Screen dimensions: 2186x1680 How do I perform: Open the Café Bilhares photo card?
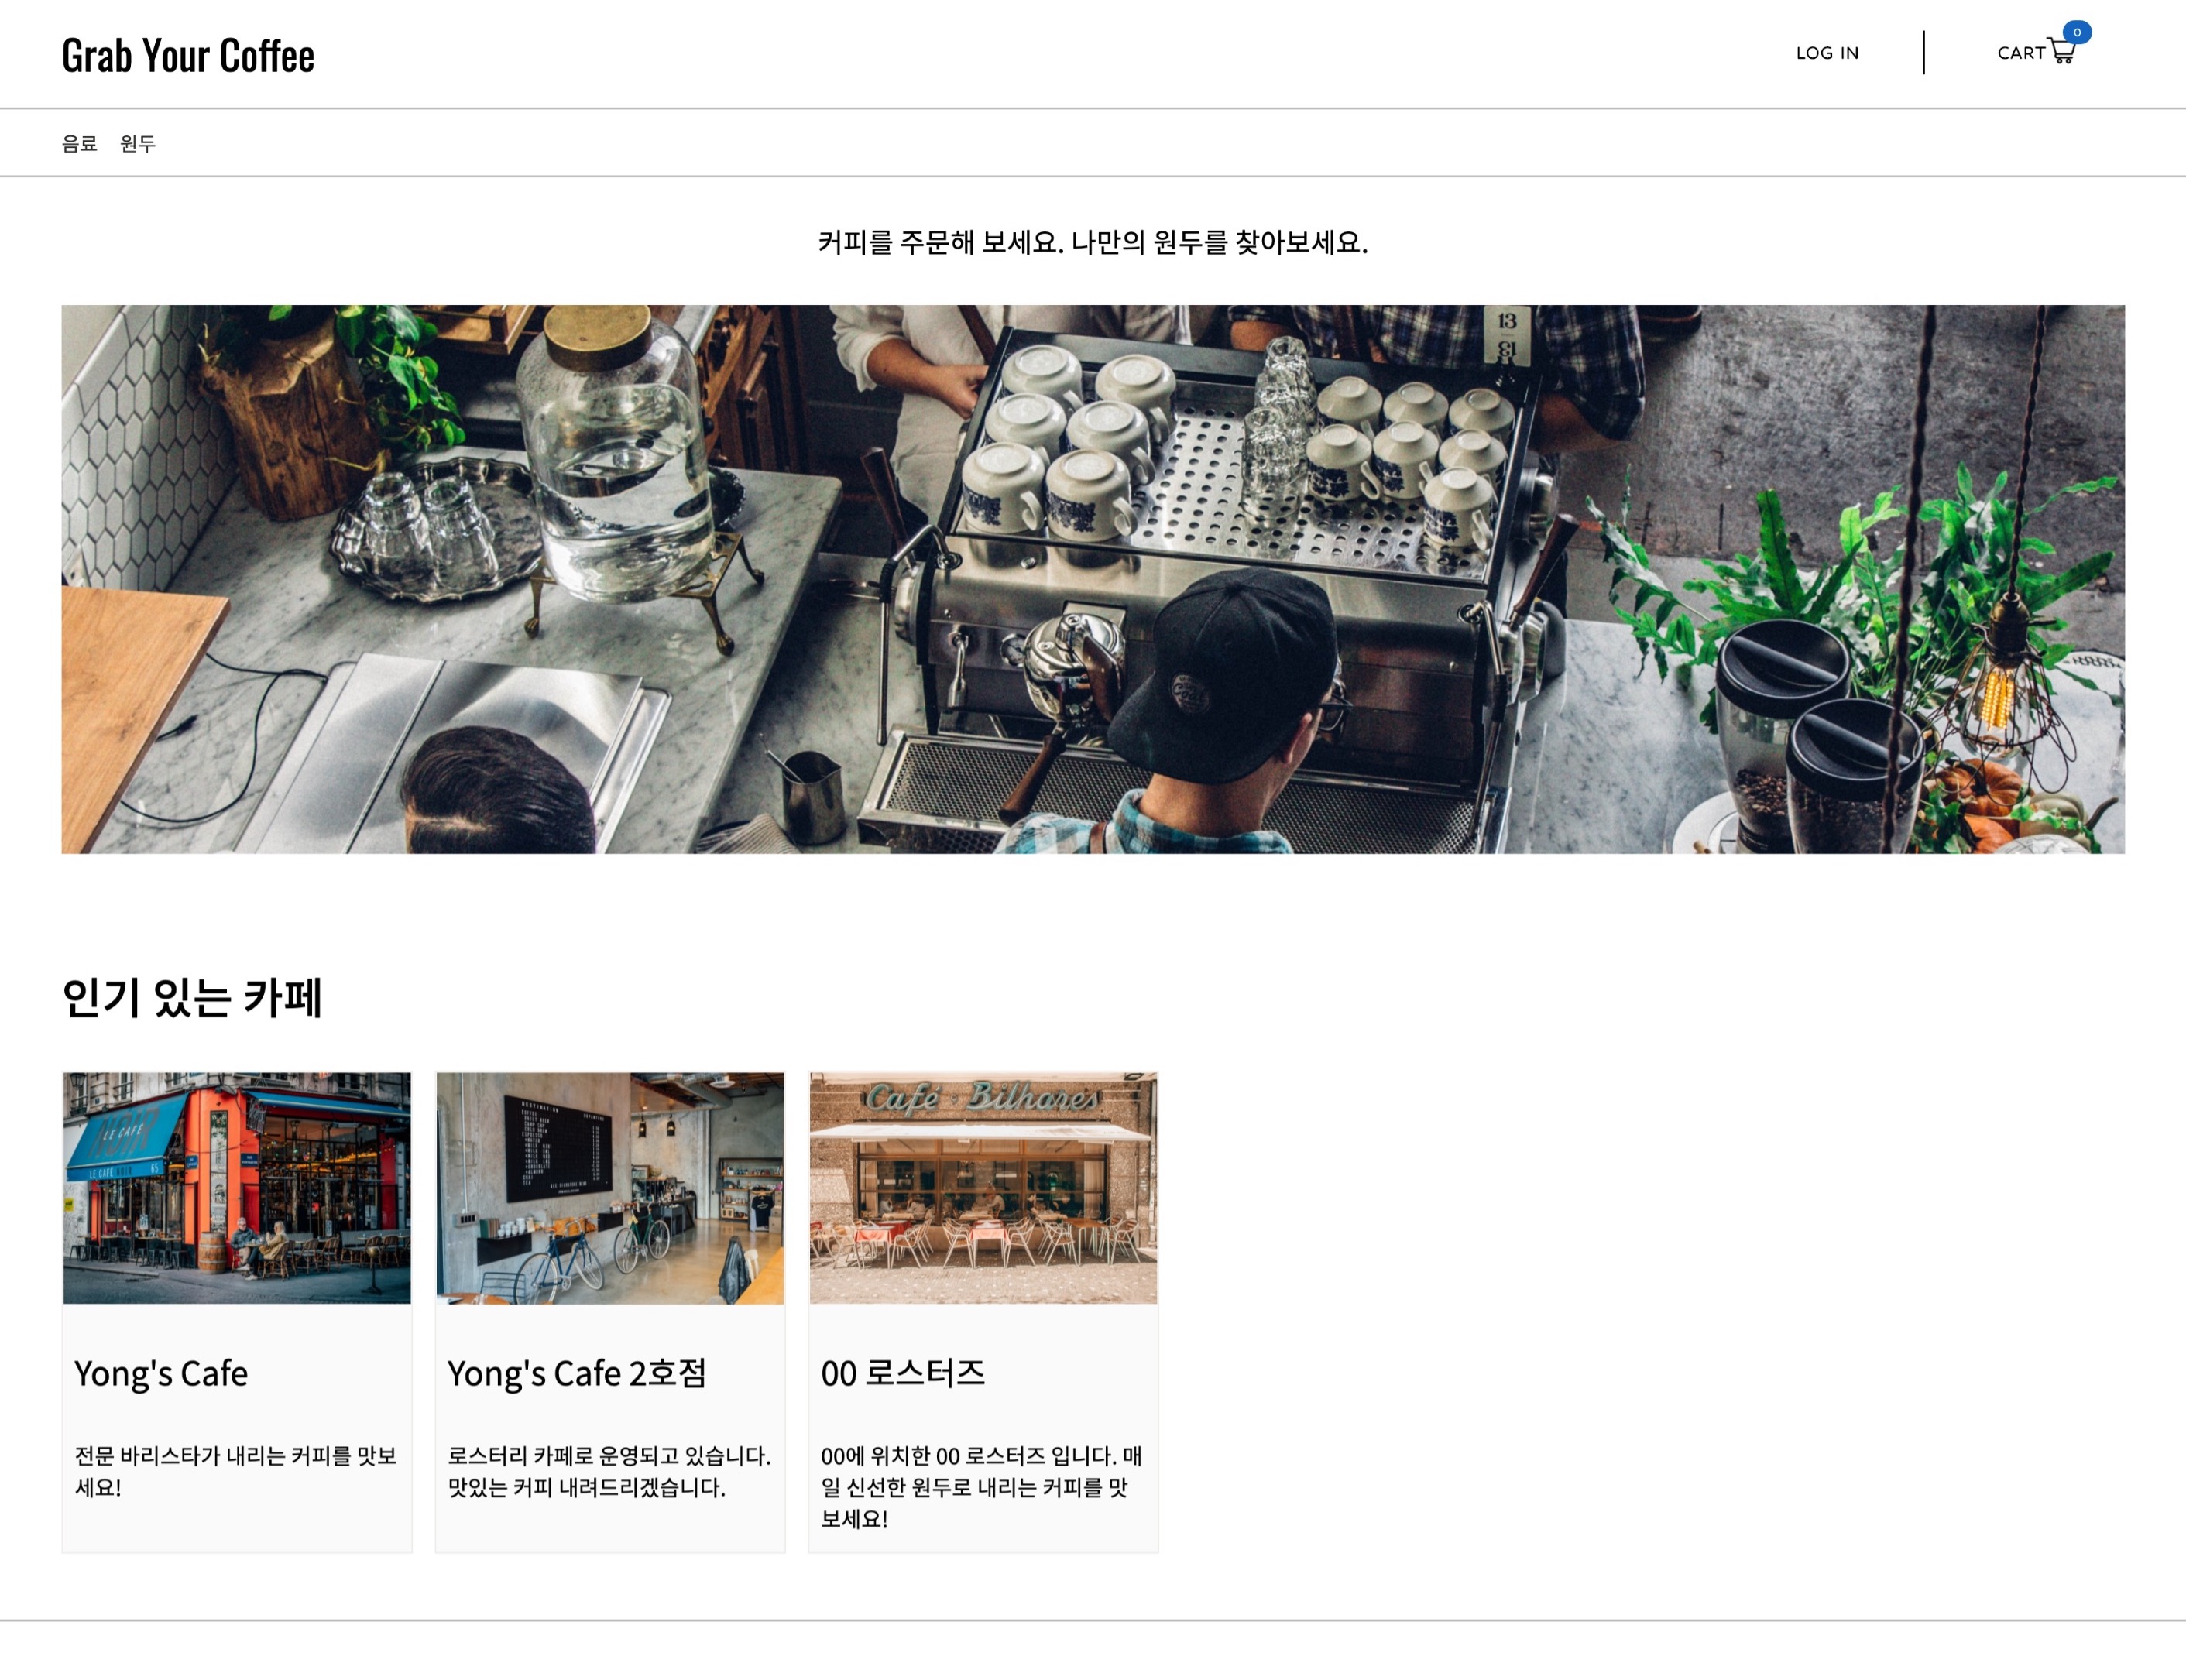point(983,1188)
